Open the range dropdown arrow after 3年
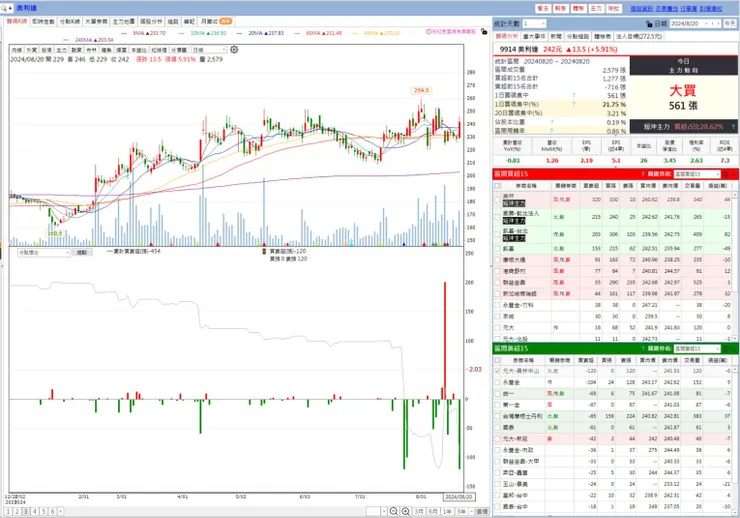Image resolution: width=740 pixels, height=518 pixels. [471, 511]
